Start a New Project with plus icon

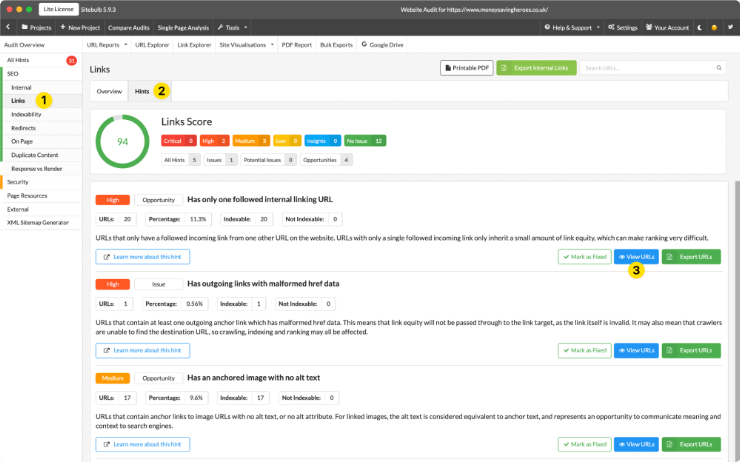click(x=80, y=27)
